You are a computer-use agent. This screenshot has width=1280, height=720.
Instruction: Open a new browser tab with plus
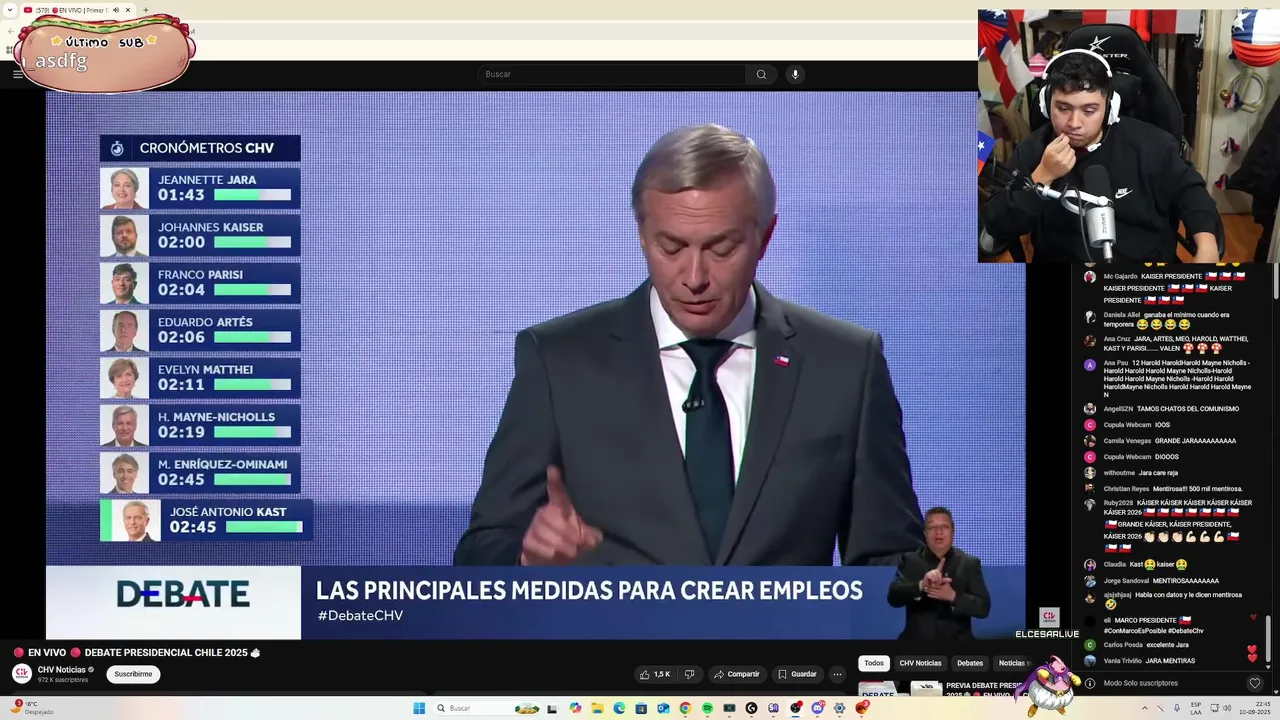click(x=146, y=10)
